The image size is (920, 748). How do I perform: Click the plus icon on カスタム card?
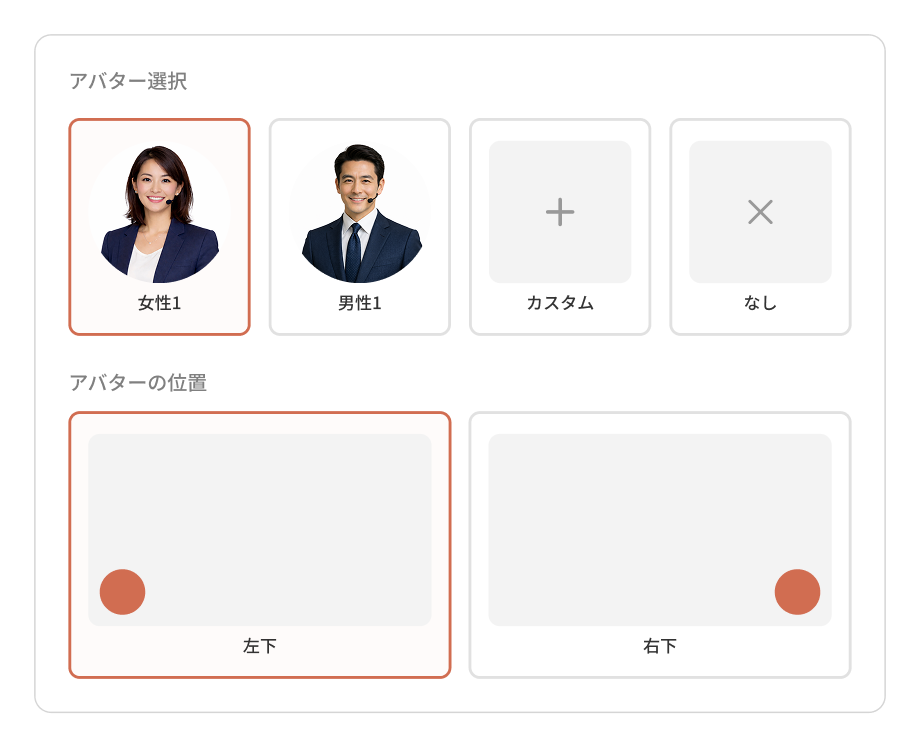tap(559, 211)
